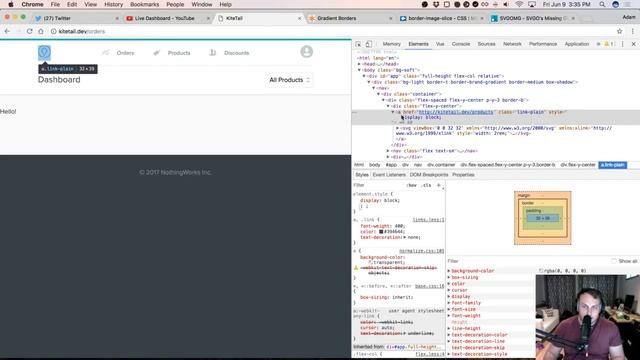The width and height of the screenshot is (640, 360).
Task: Click the Products tag icon in the nav
Action: coord(156,53)
